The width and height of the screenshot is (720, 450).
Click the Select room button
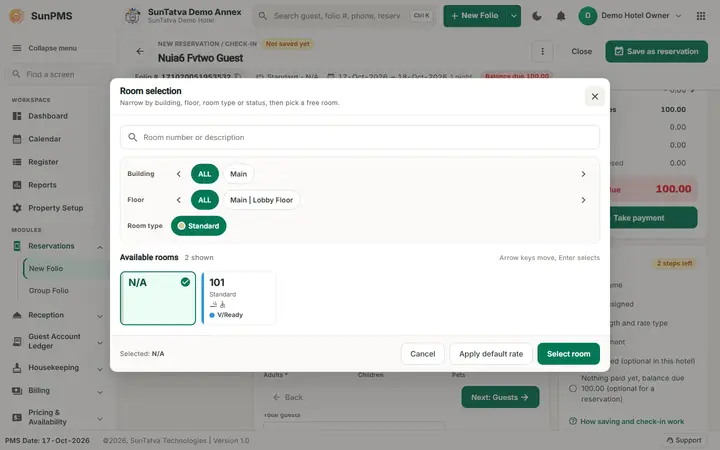point(568,354)
